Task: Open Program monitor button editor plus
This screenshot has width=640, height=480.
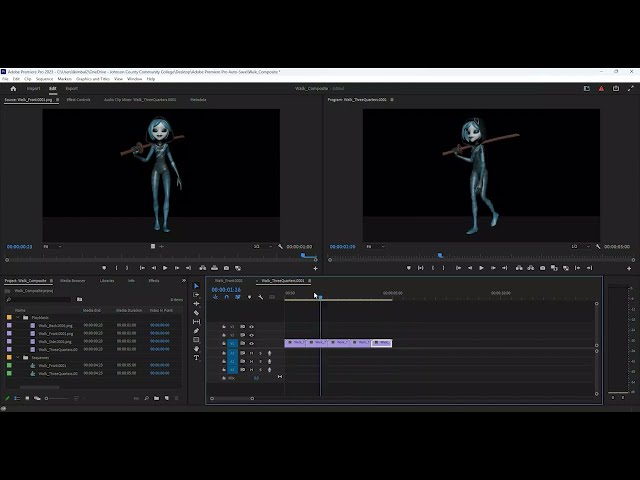Action: (x=629, y=269)
